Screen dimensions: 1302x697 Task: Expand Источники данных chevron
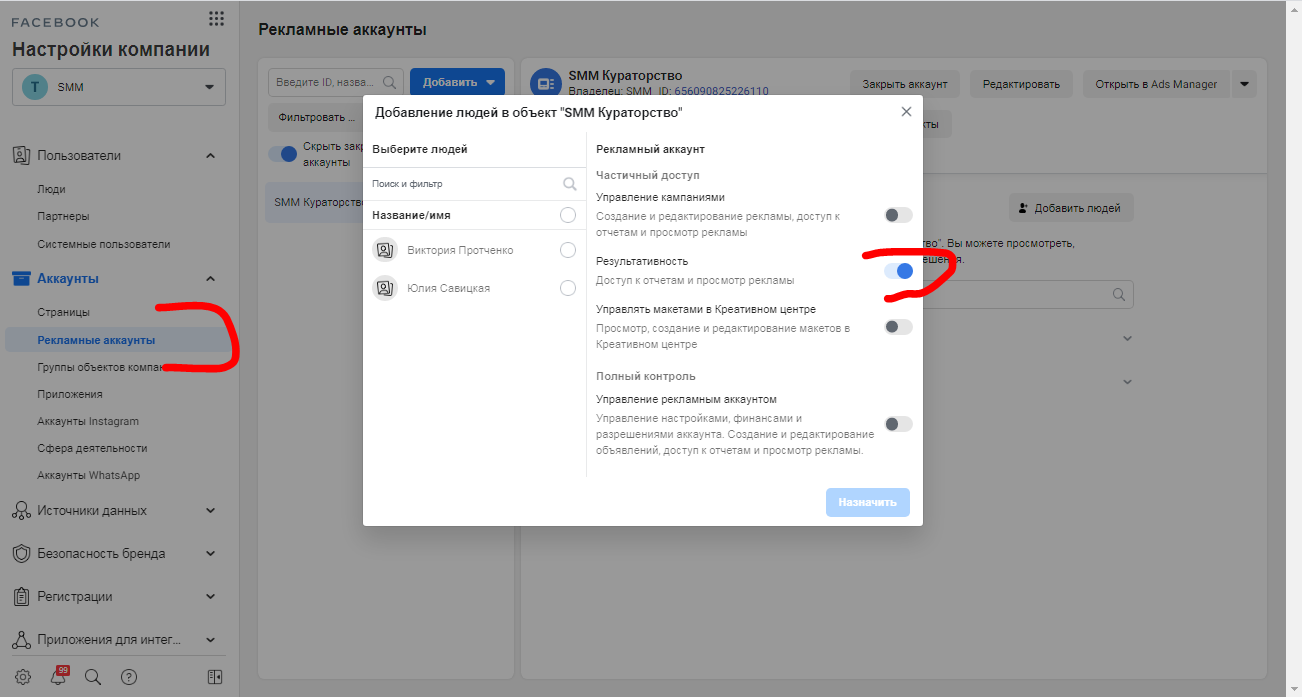tap(210, 511)
